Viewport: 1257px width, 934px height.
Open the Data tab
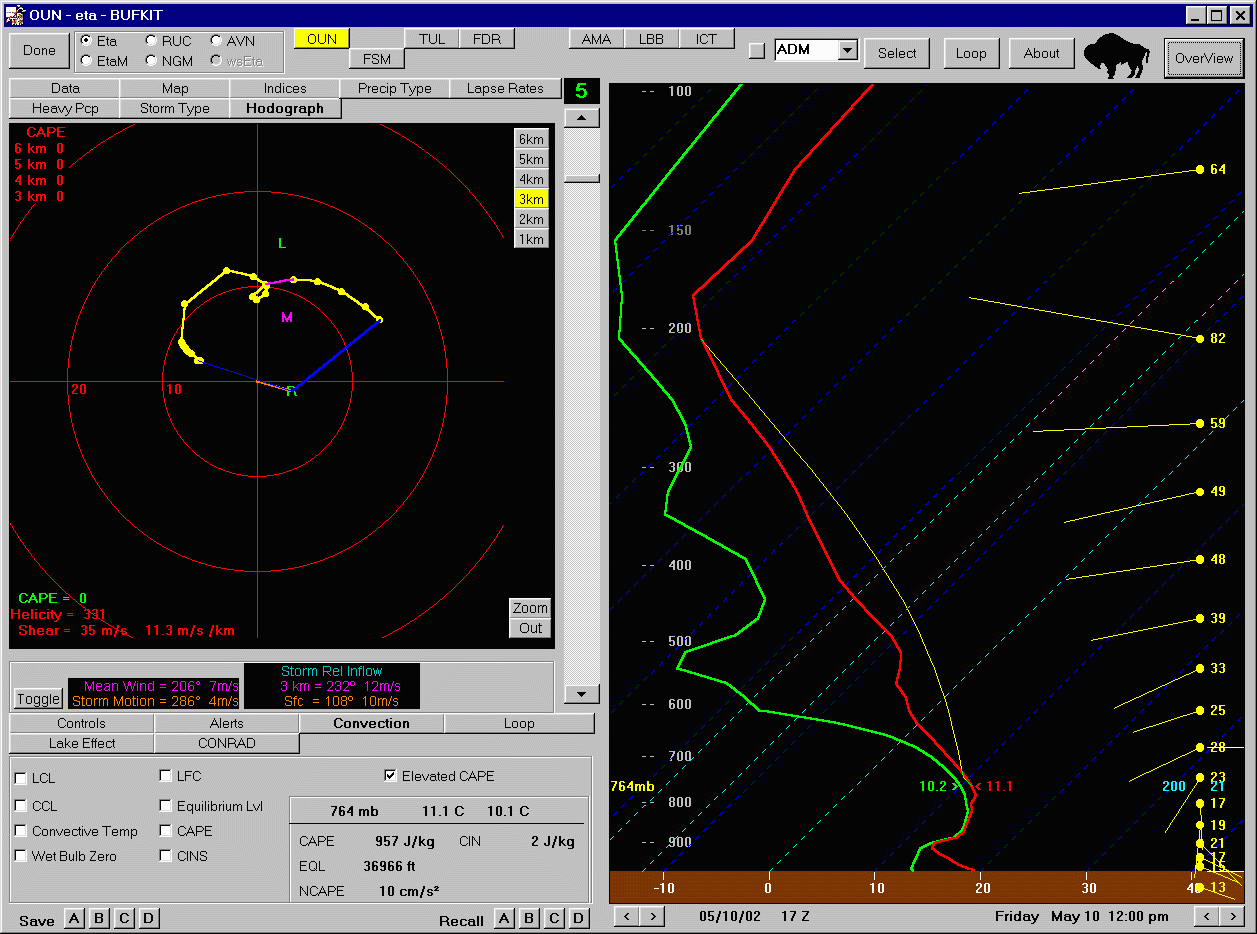point(65,89)
